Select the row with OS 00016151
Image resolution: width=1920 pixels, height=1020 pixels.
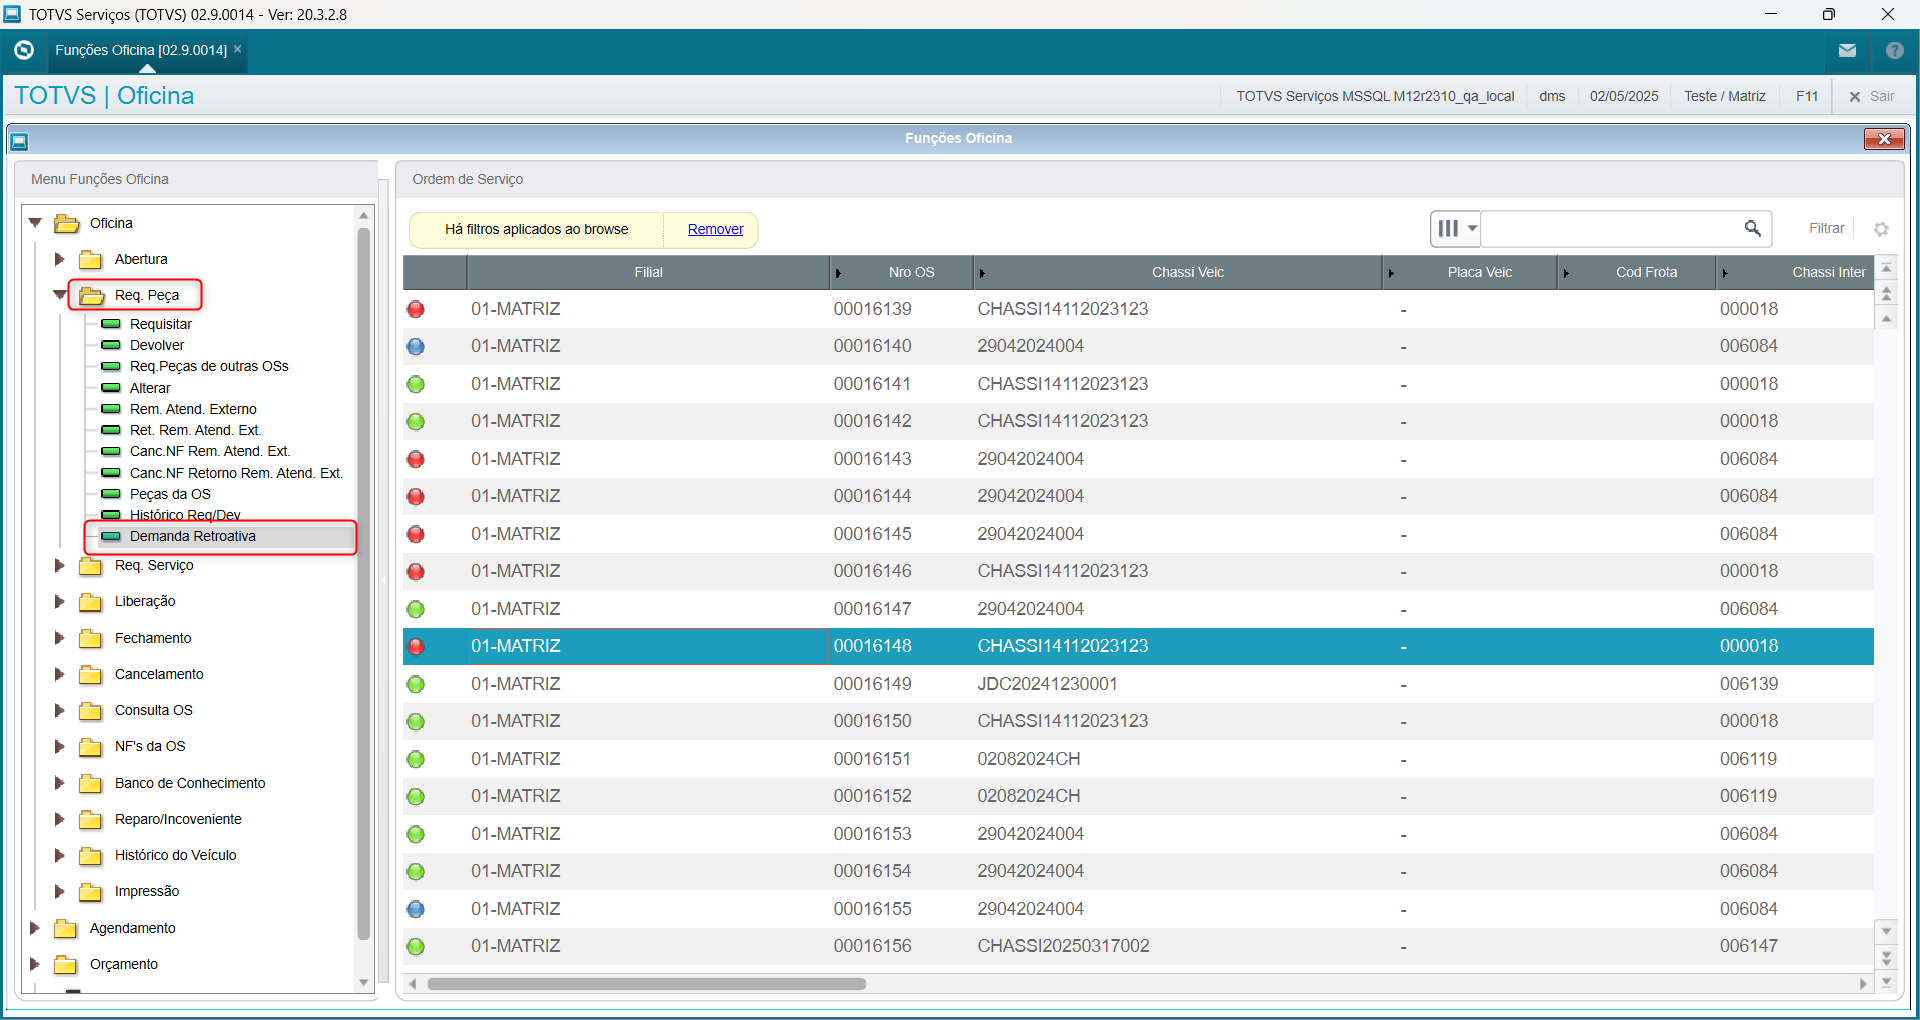pyautogui.click(x=1138, y=760)
